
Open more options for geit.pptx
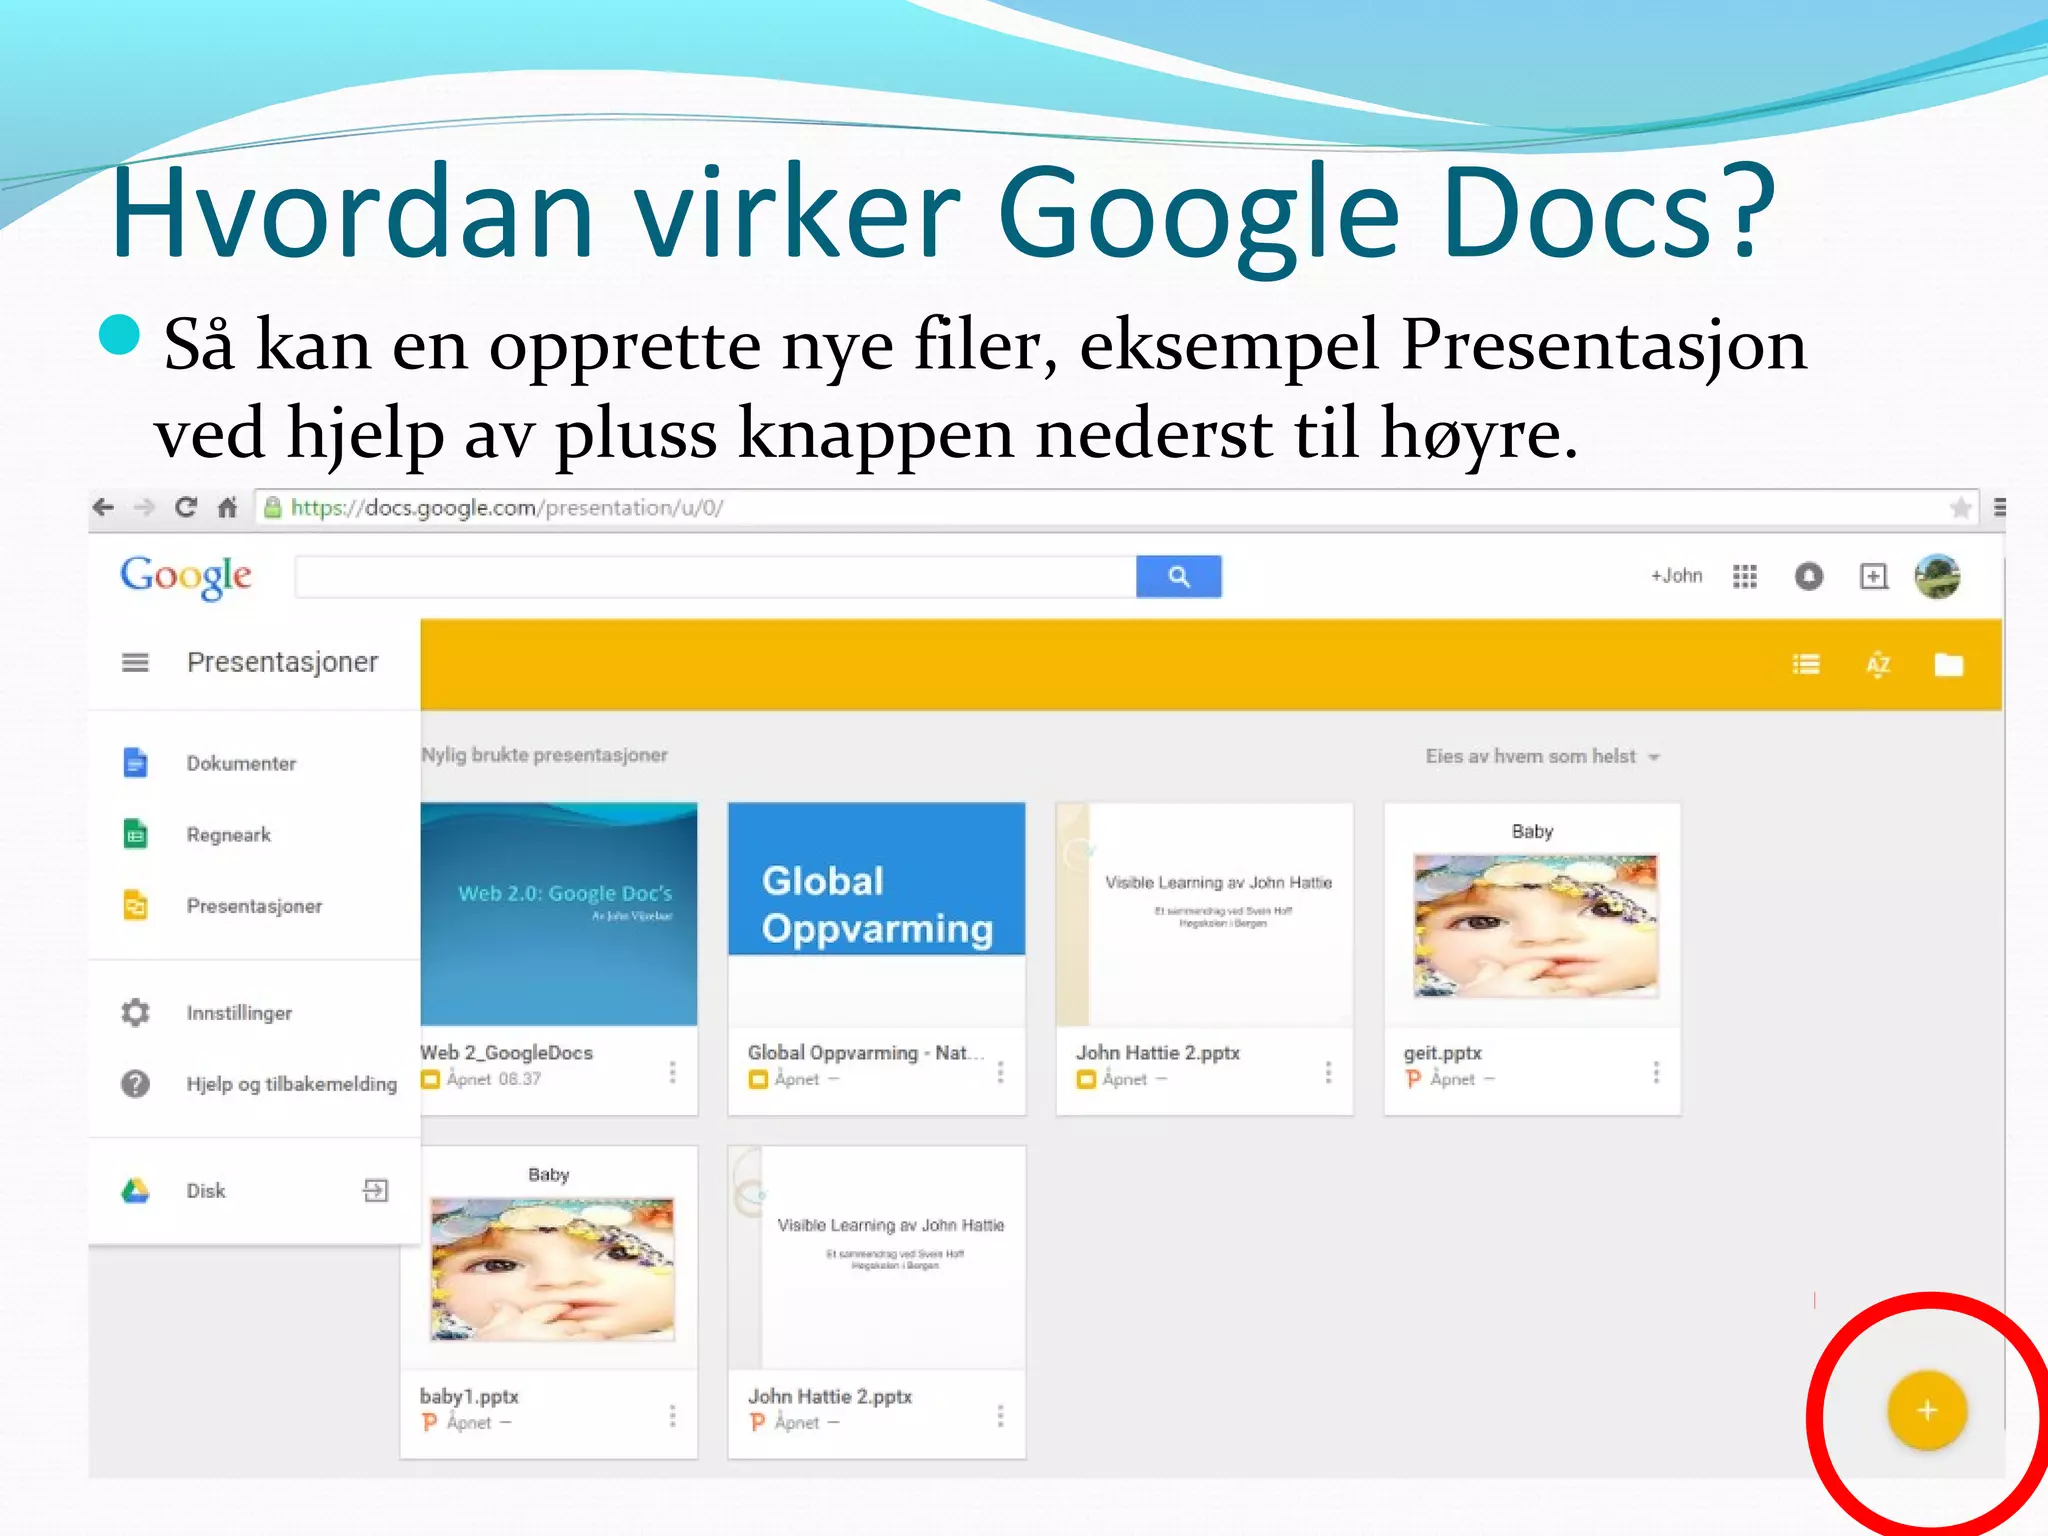click(1656, 1072)
